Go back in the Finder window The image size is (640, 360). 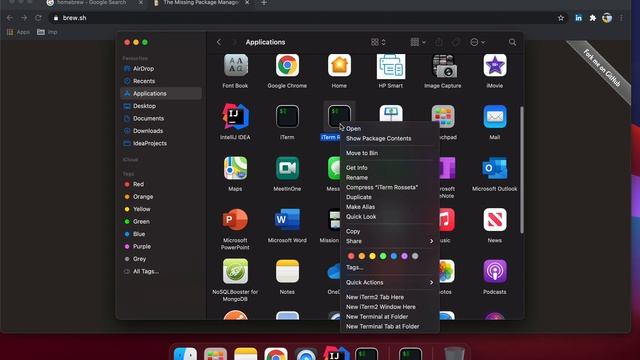219,42
